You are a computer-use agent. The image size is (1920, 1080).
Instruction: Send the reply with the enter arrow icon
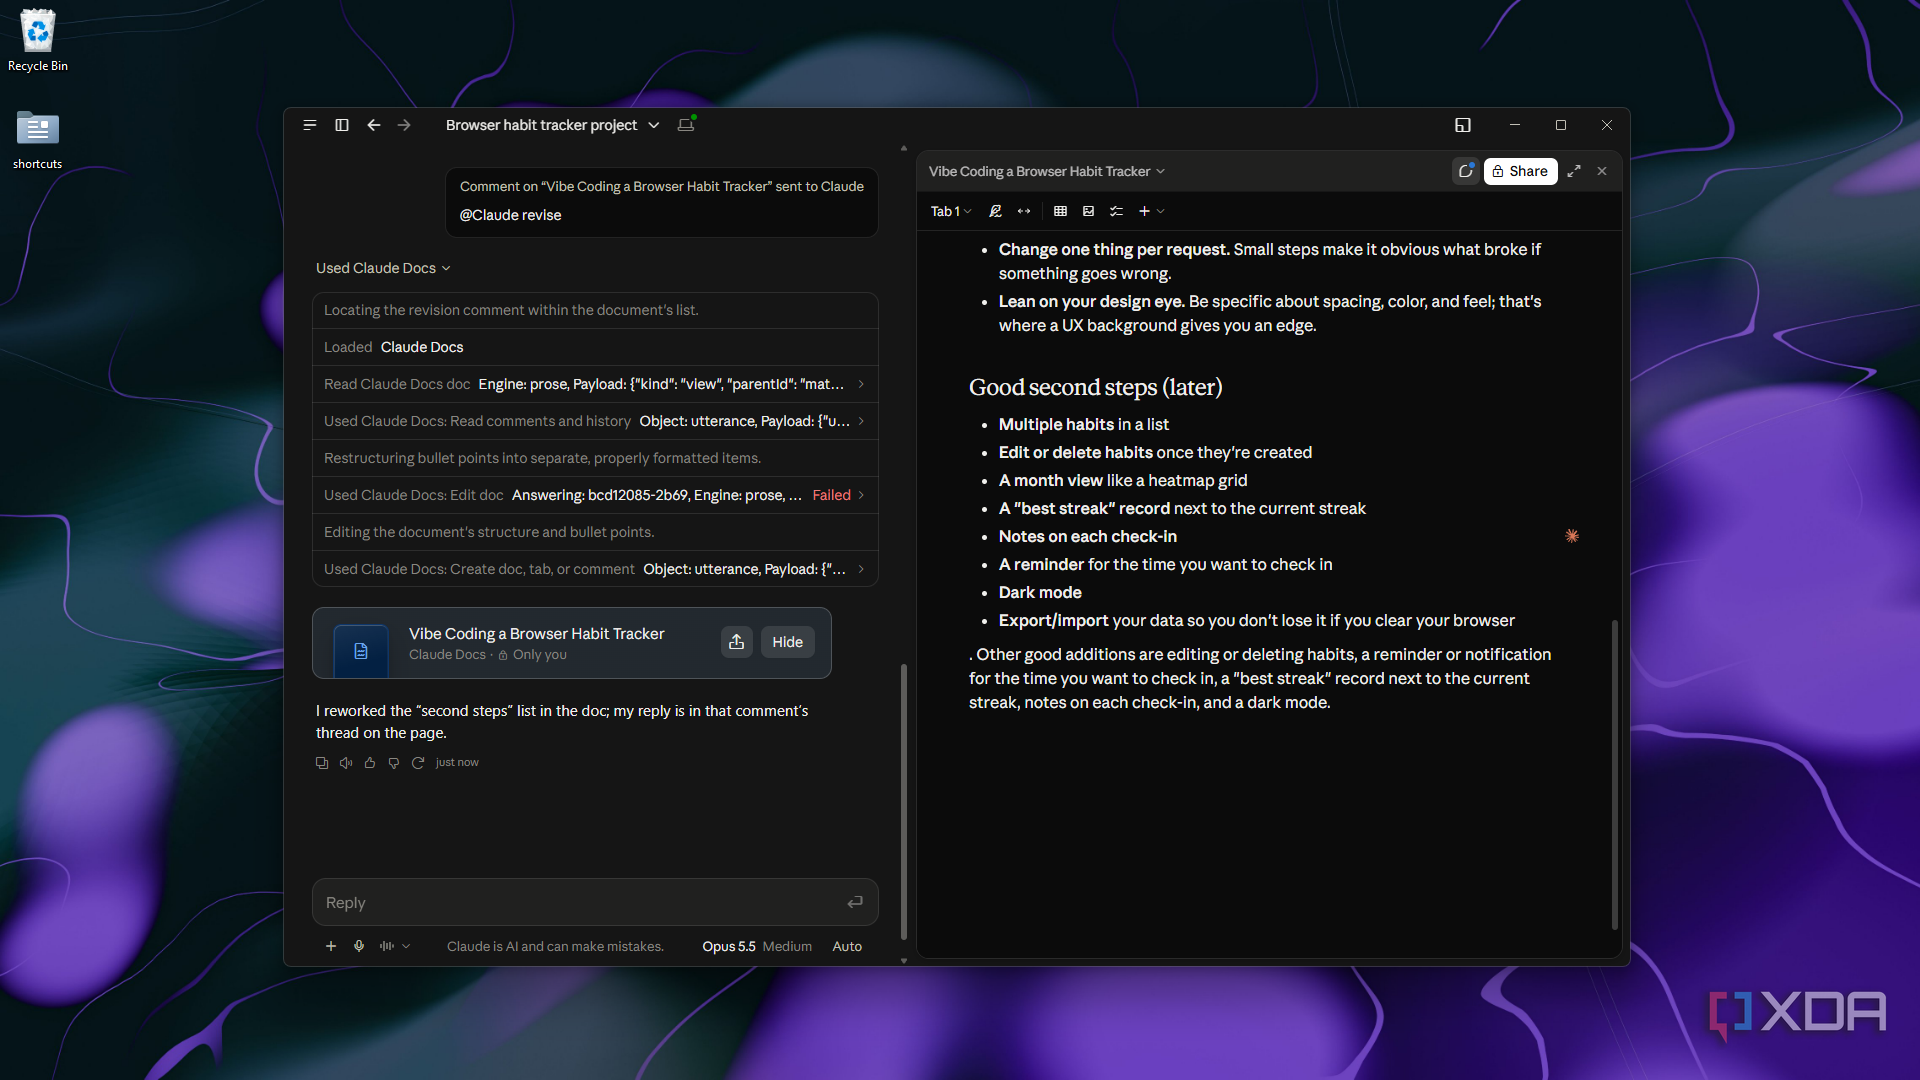(x=855, y=902)
